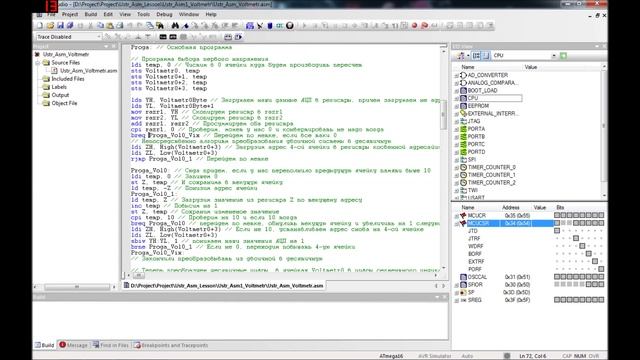Screen dimensions: 640x360
Task: Collapse the Source Files folder
Action: [38, 63]
